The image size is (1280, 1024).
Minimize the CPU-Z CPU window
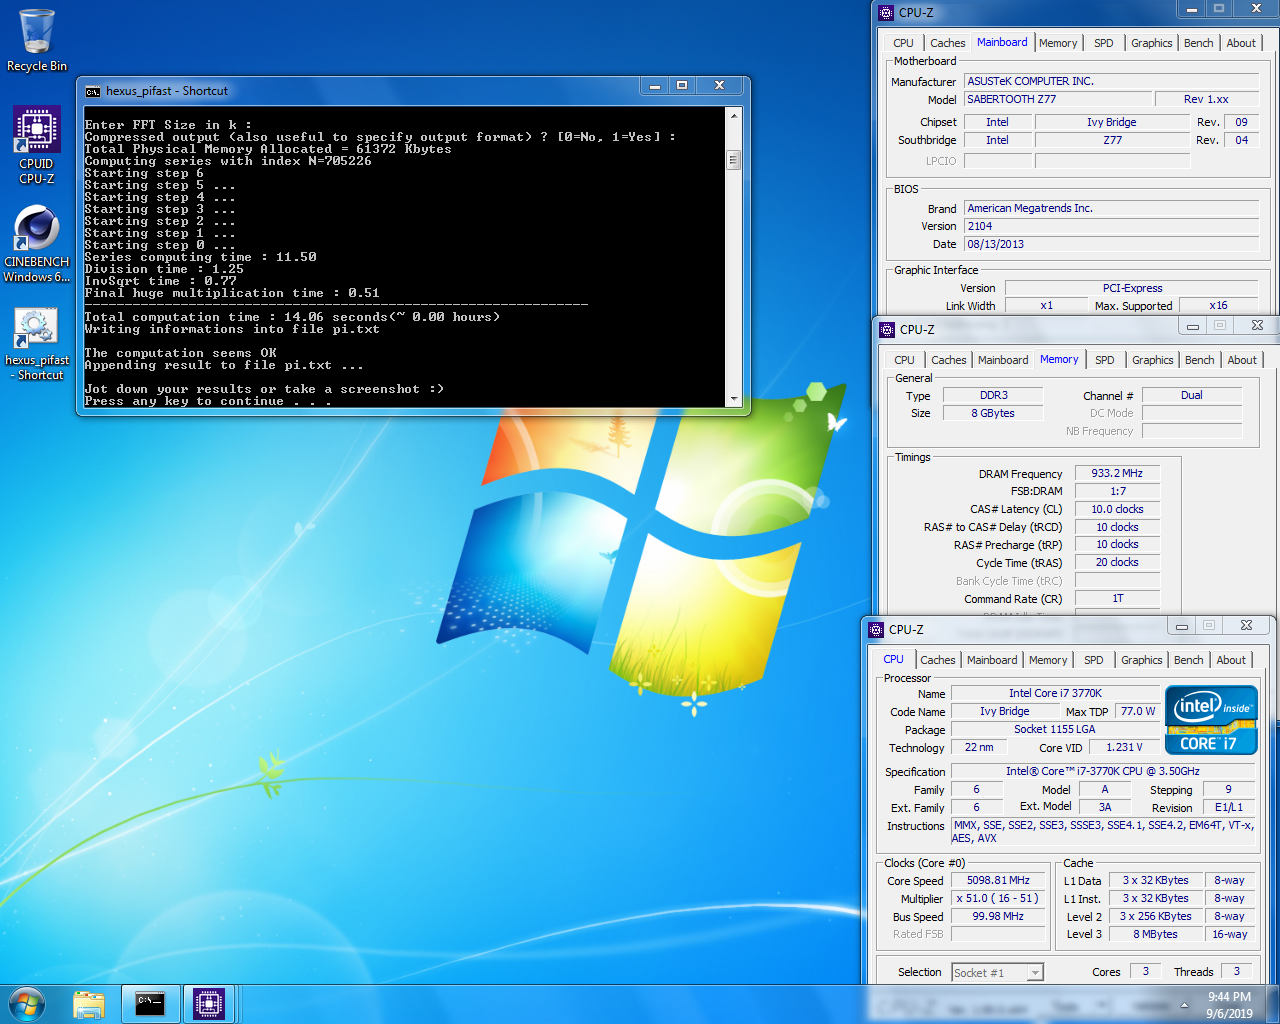1181,626
